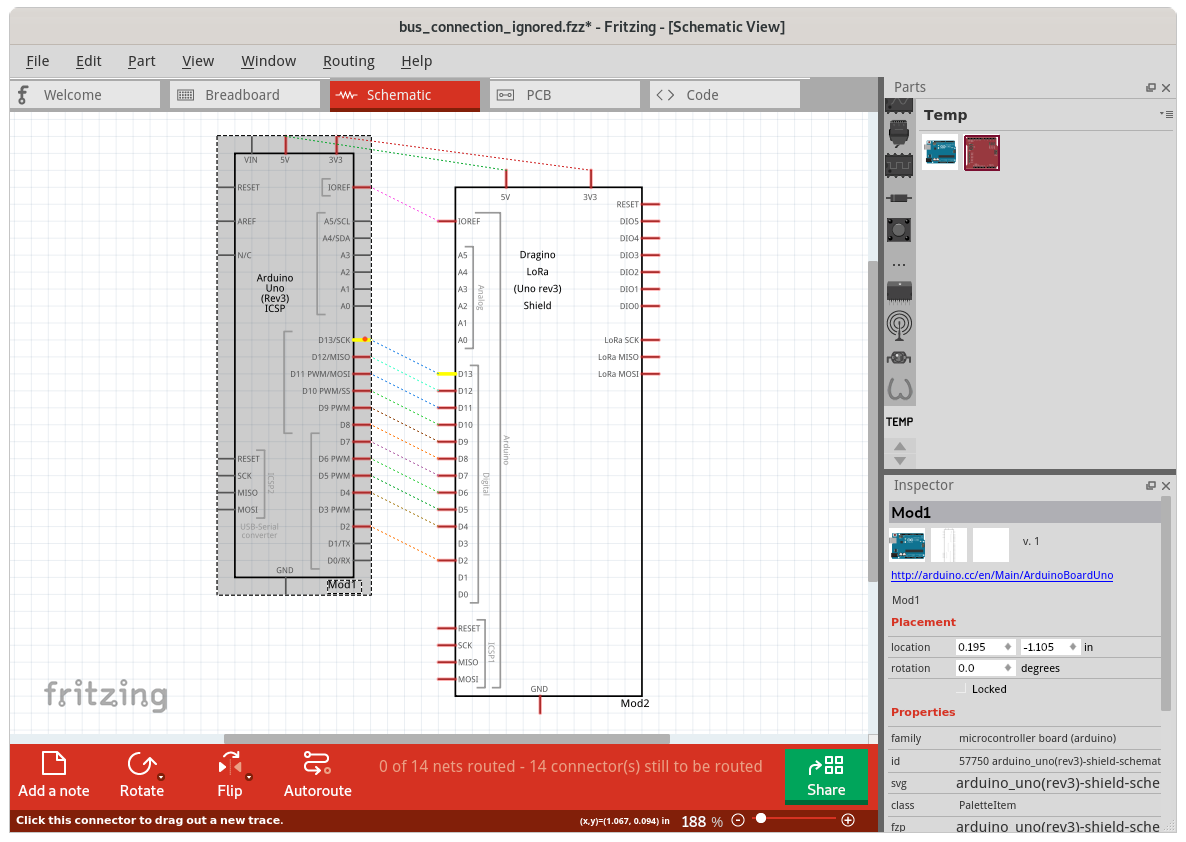Open the Rotate dropdown arrow
Image resolution: width=1186 pixels, height=842 pixels.
tap(161, 777)
